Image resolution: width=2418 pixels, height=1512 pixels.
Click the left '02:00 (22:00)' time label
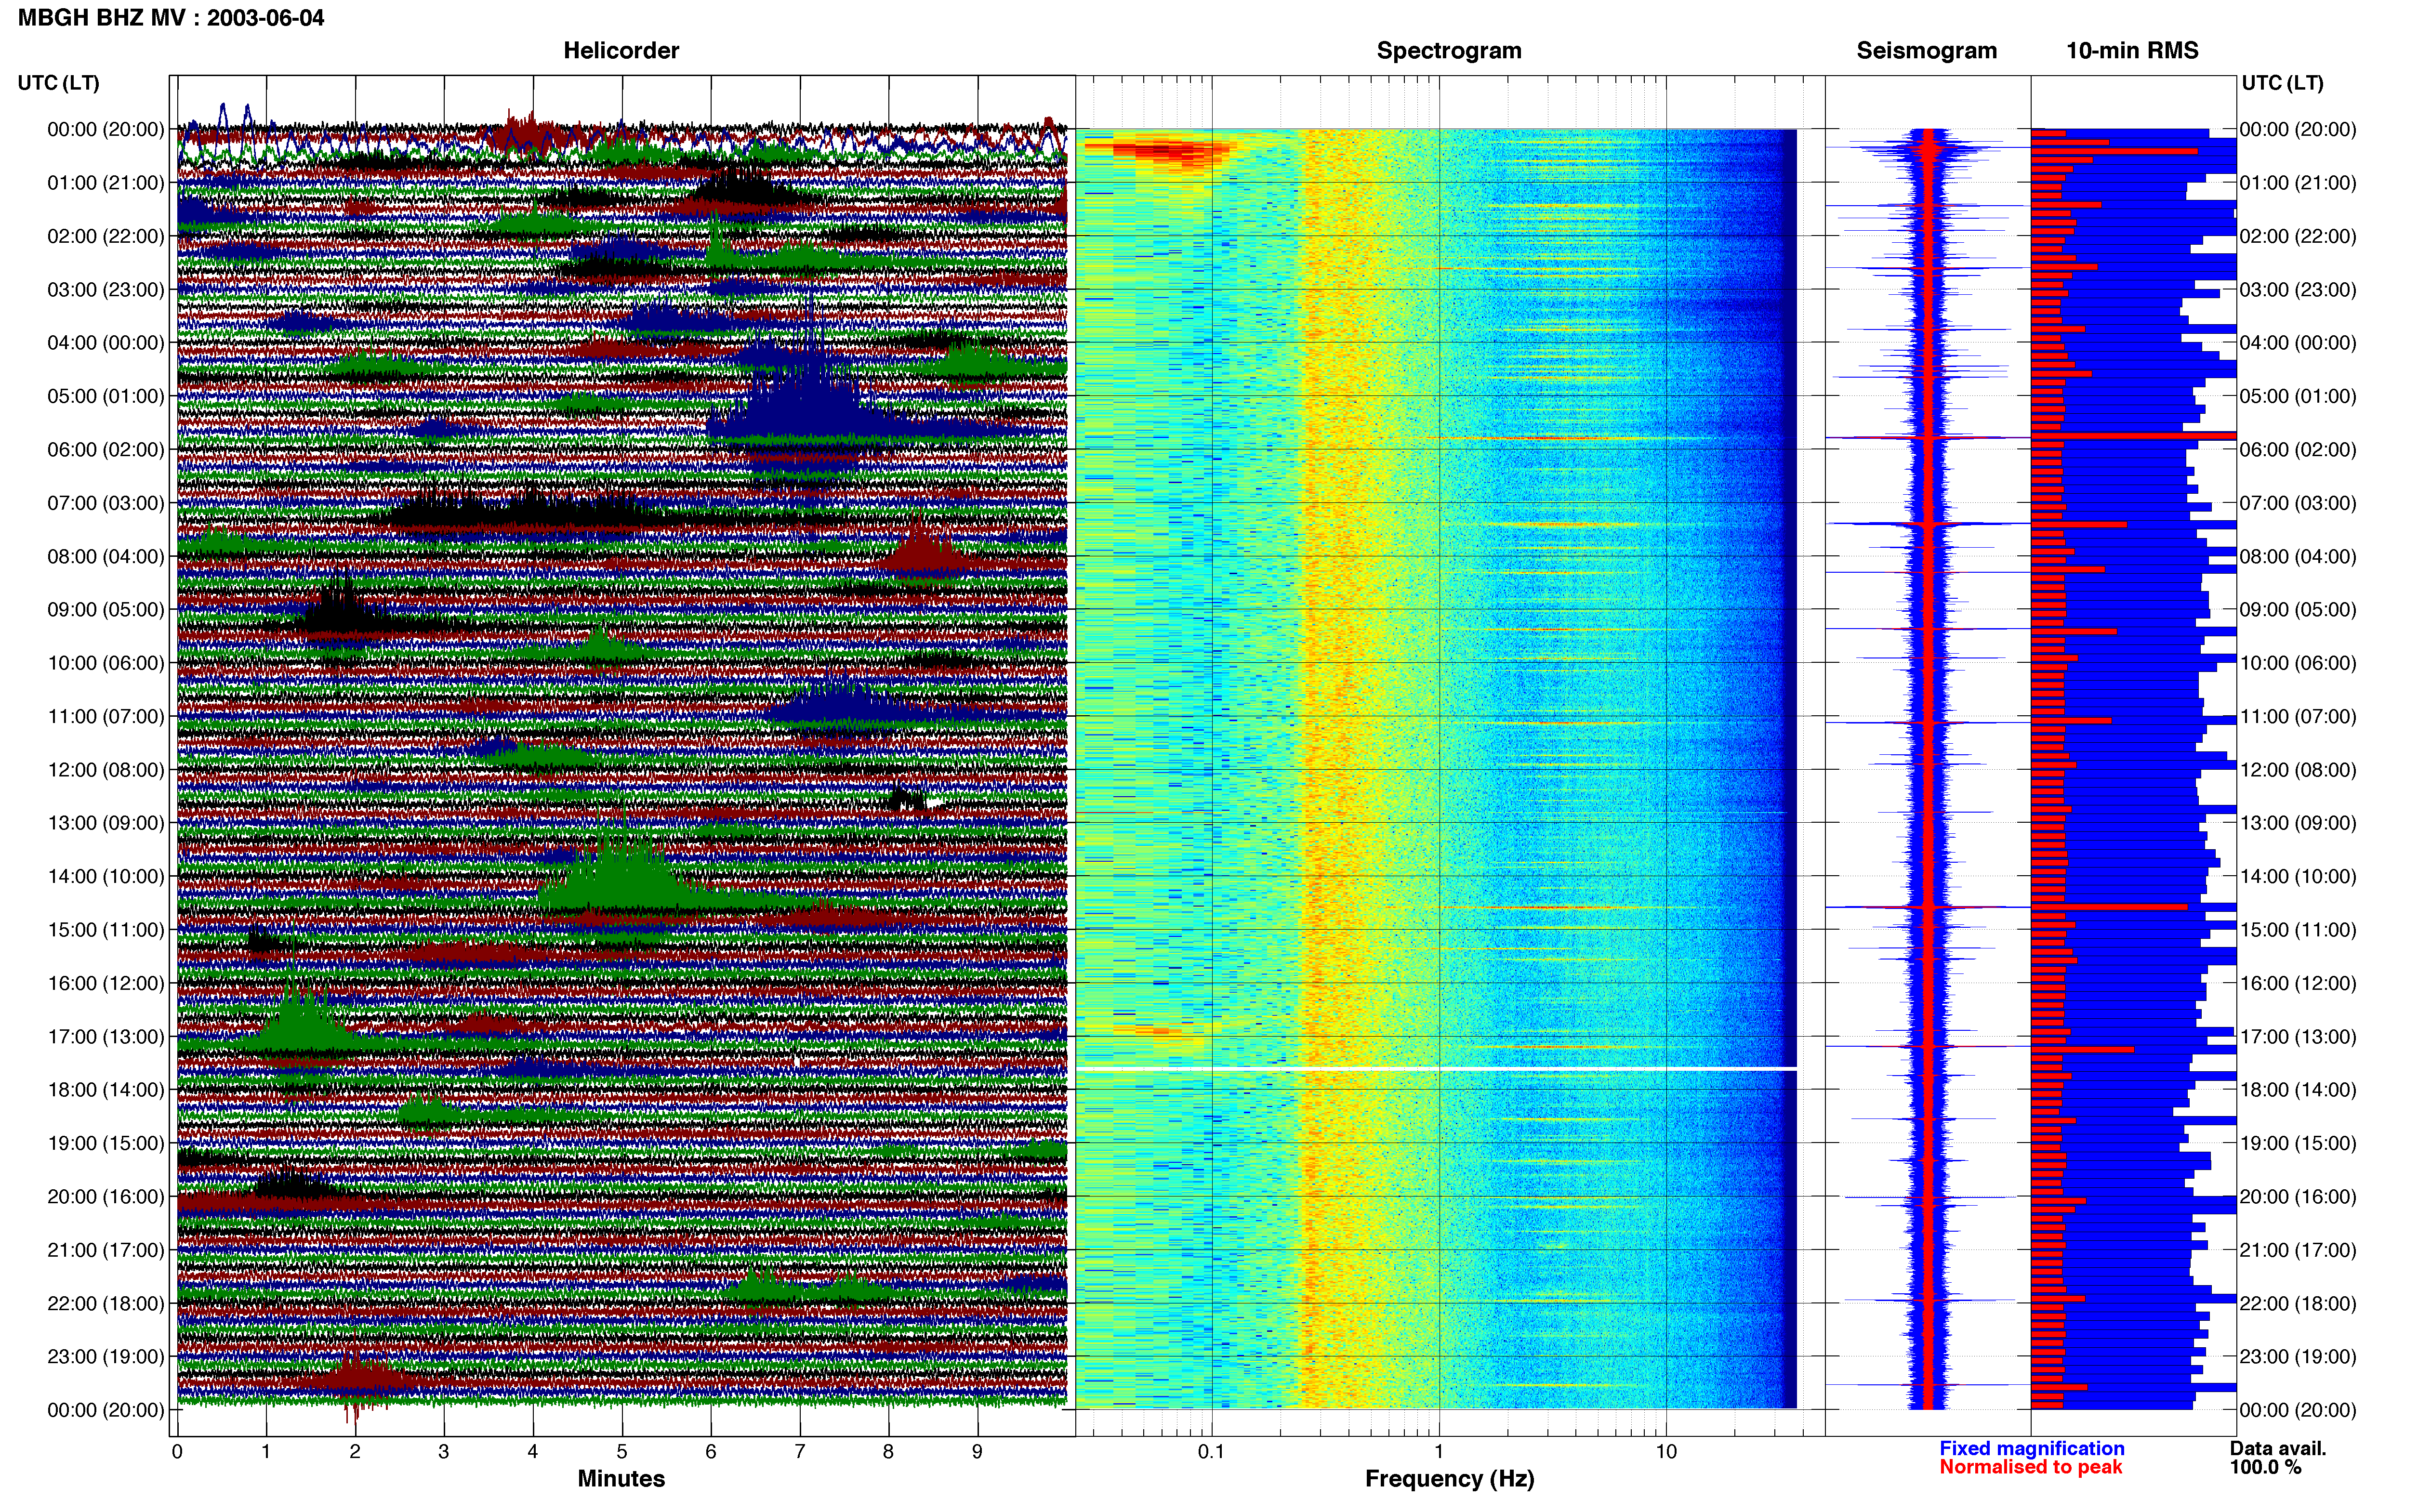(x=105, y=236)
